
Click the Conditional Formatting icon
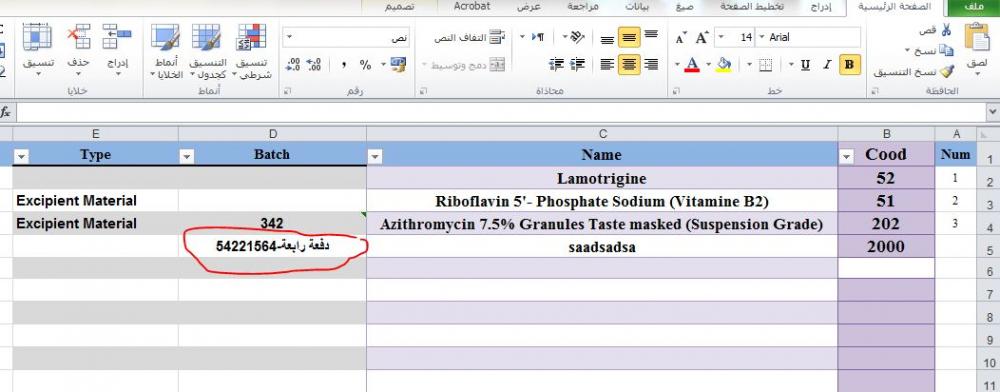point(253,38)
